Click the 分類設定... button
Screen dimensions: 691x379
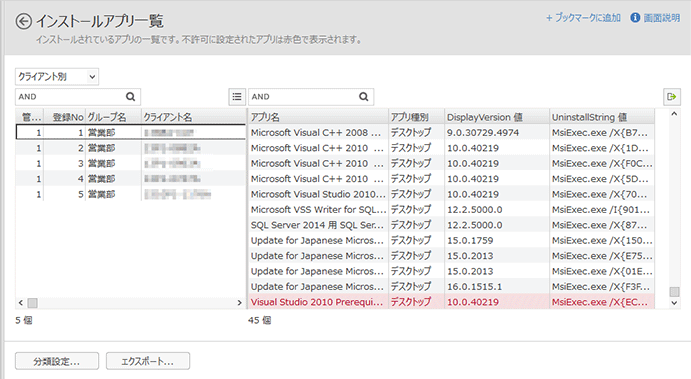point(57,361)
